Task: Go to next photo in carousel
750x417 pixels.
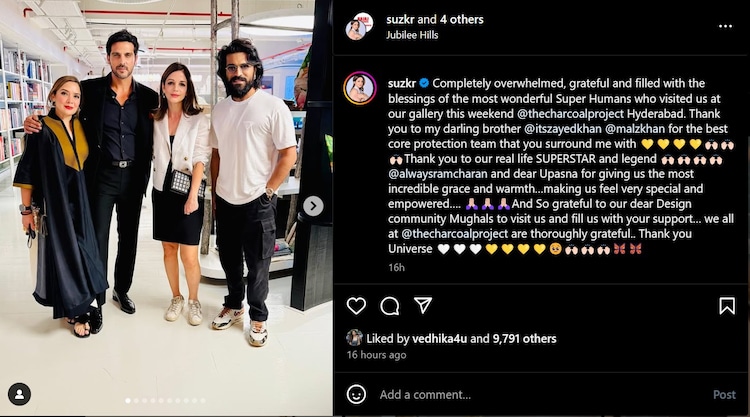Action: pos(313,206)
